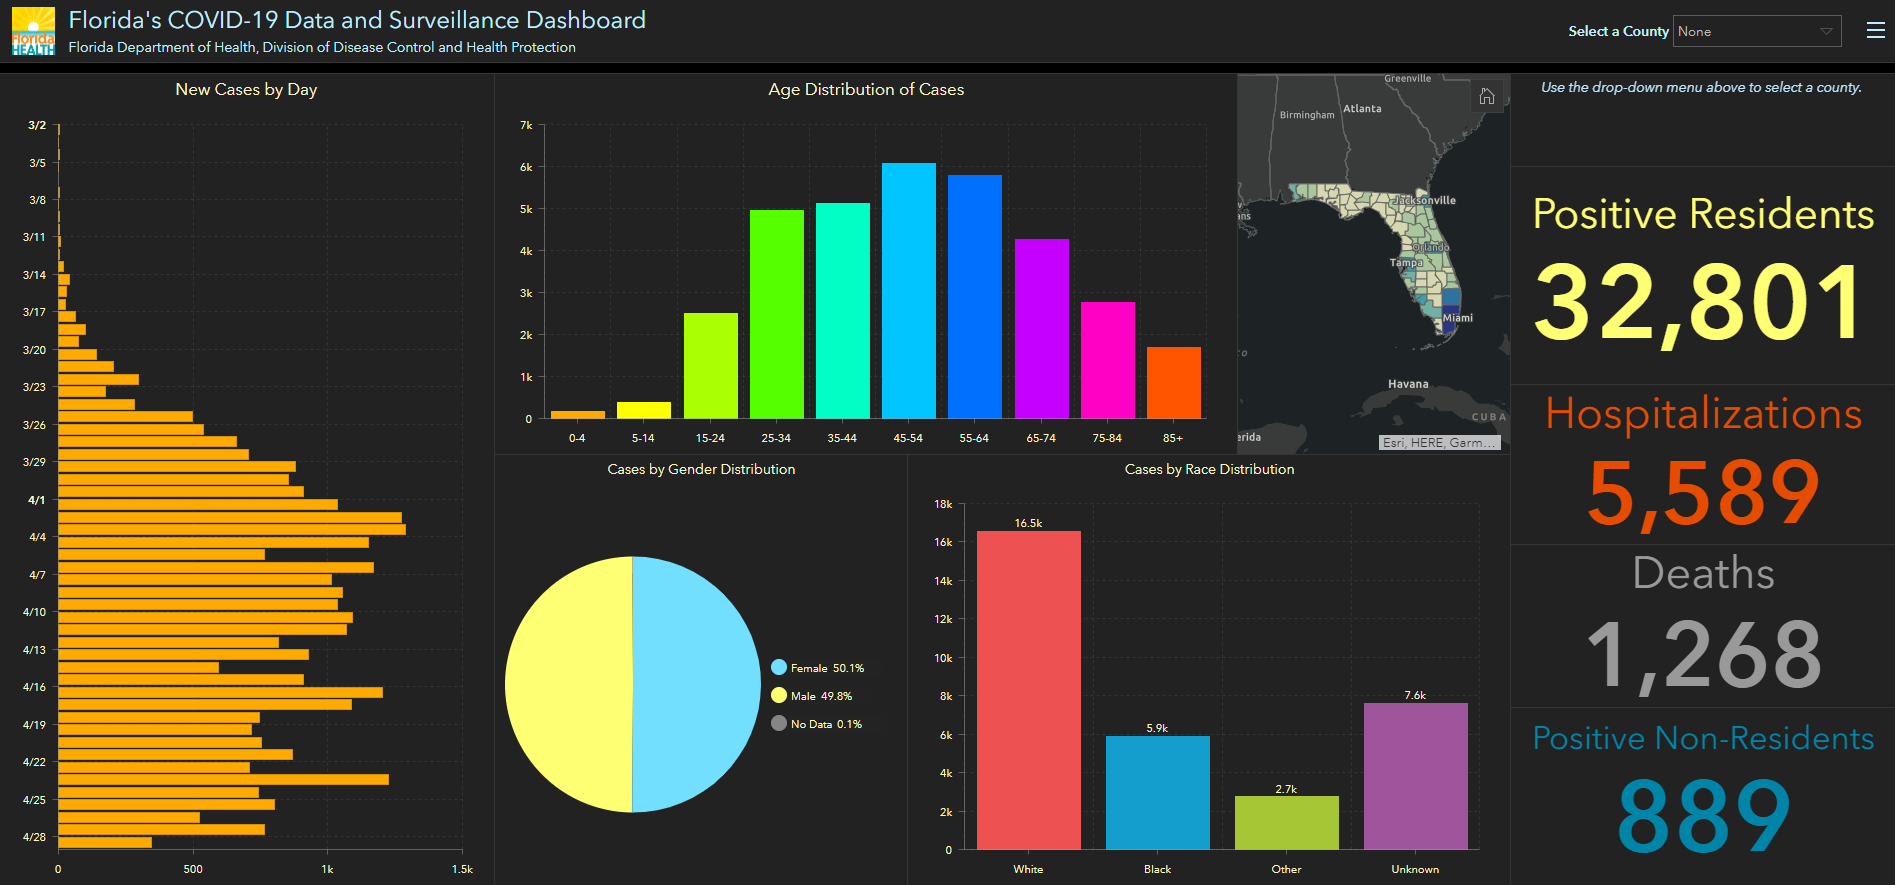1895x885 pixels.
Task: Click the 2.7k label above Other bar
Action: click(1286, 789)
